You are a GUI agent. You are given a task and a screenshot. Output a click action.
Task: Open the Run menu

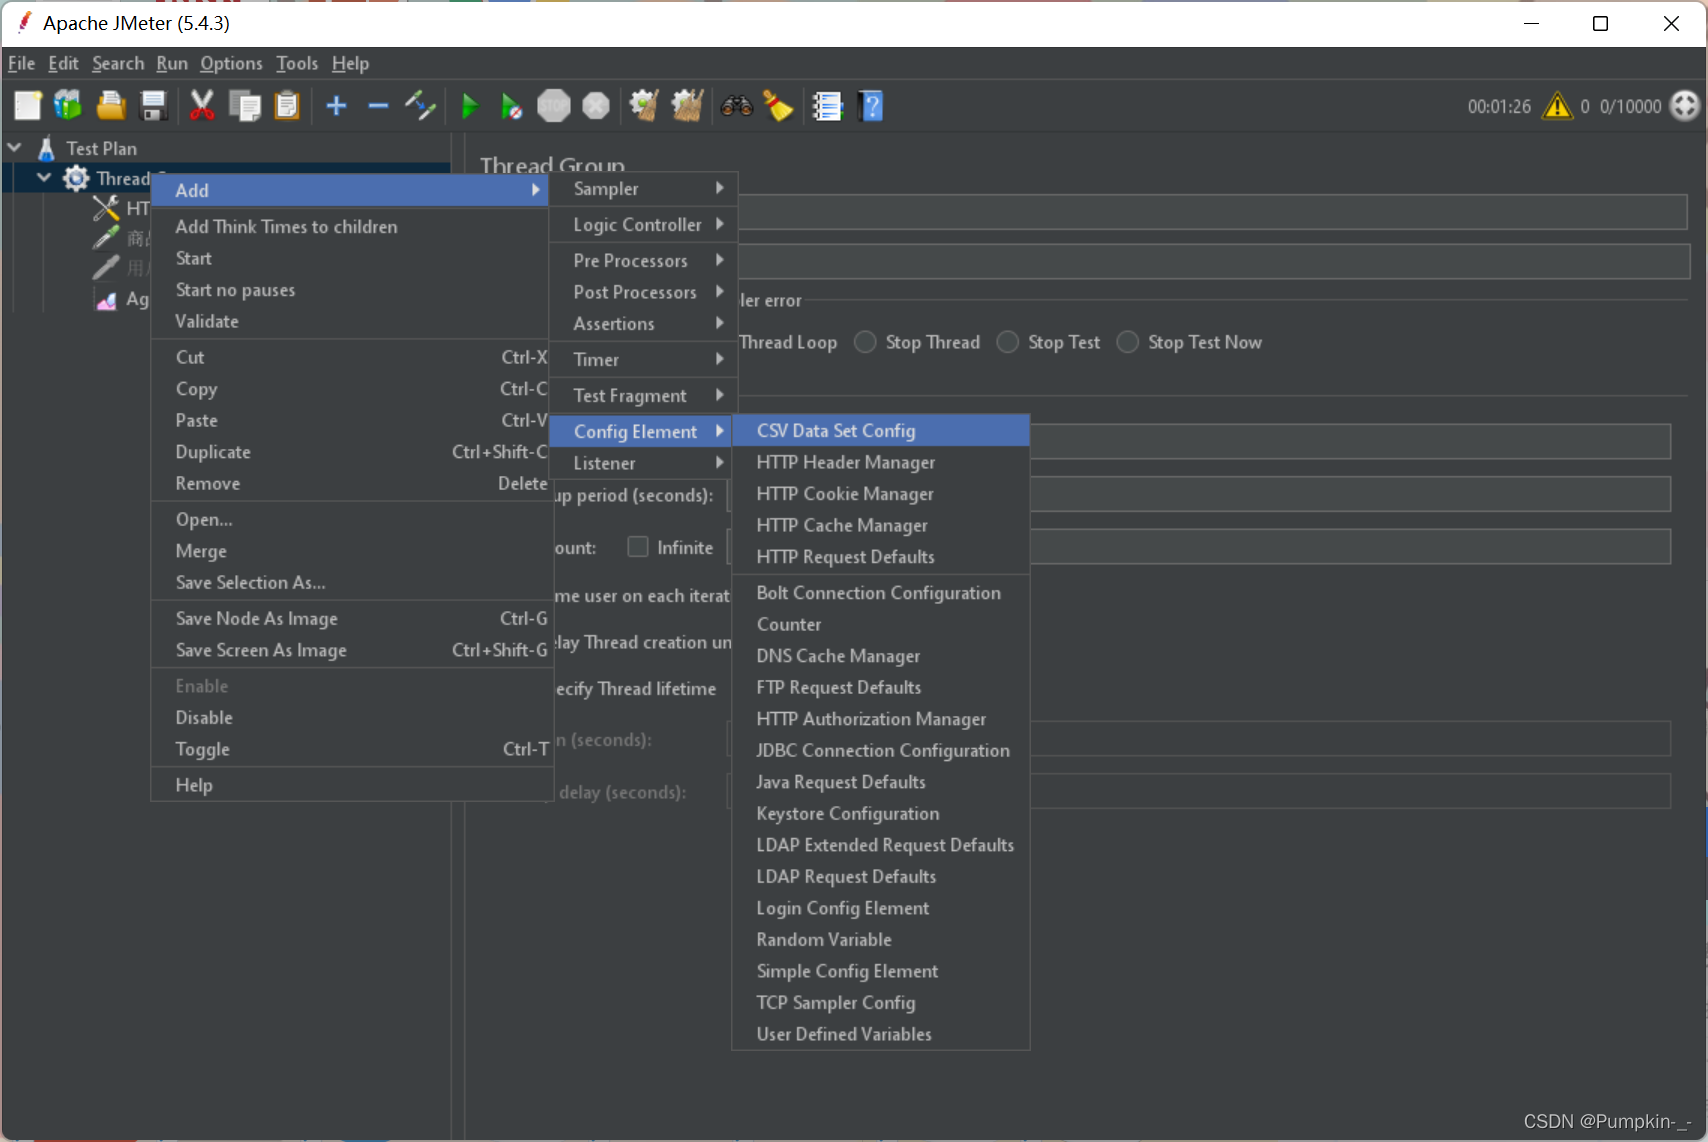pos(172,63)
